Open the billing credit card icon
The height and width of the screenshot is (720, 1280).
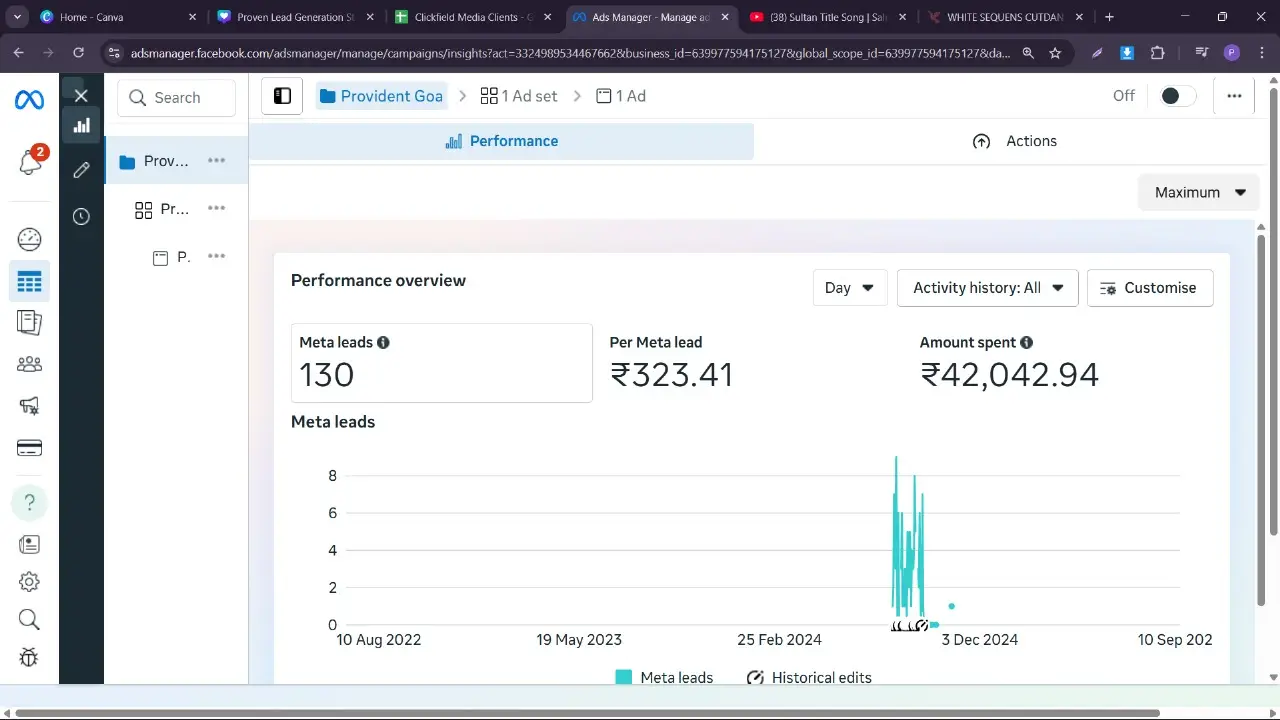29,448
